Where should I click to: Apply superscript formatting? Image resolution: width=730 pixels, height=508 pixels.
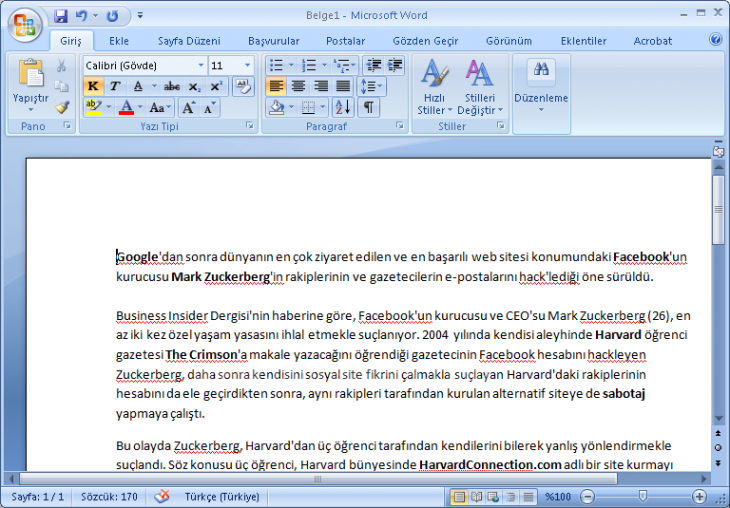coord(216,87)
